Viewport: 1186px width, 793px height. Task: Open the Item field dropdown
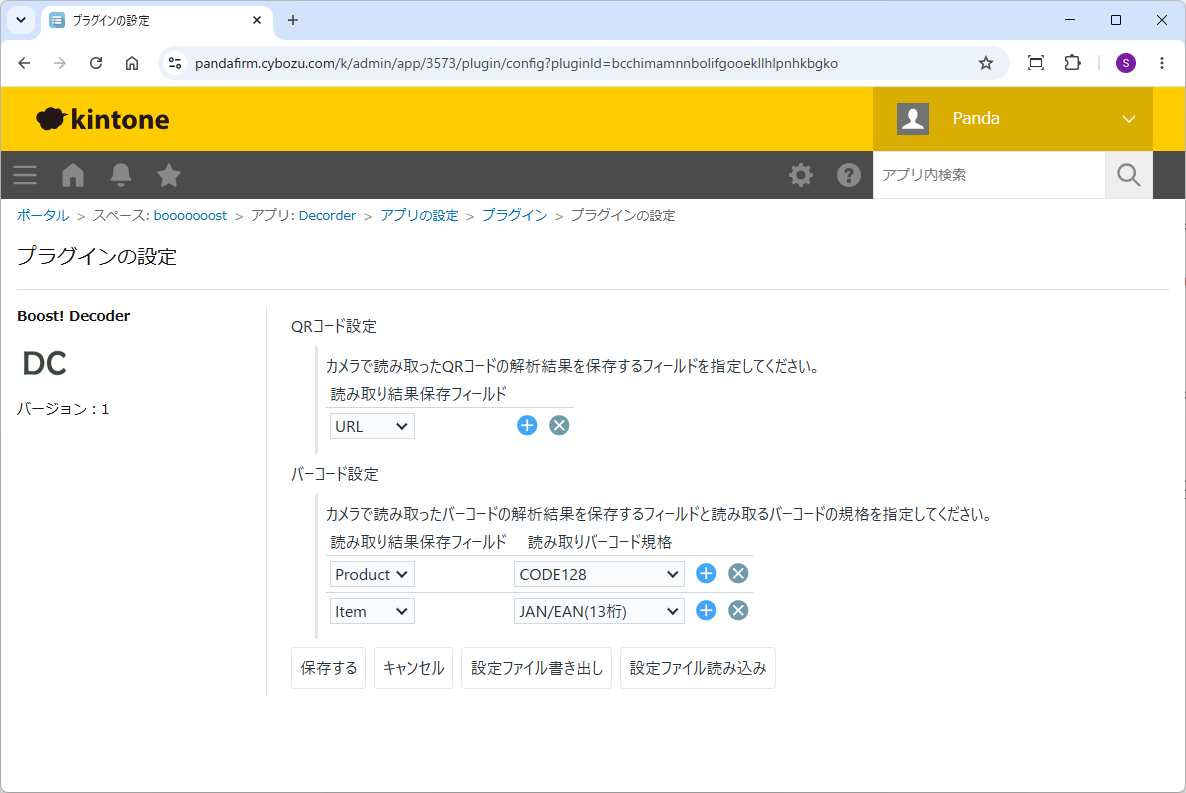click(x=372, y=611)
